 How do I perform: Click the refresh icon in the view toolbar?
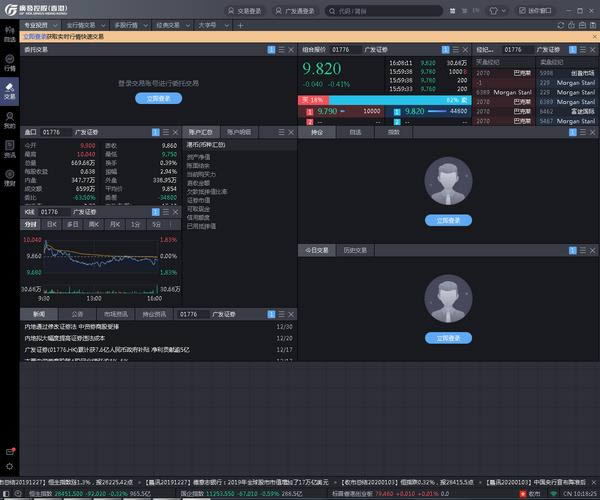[561, 25]
